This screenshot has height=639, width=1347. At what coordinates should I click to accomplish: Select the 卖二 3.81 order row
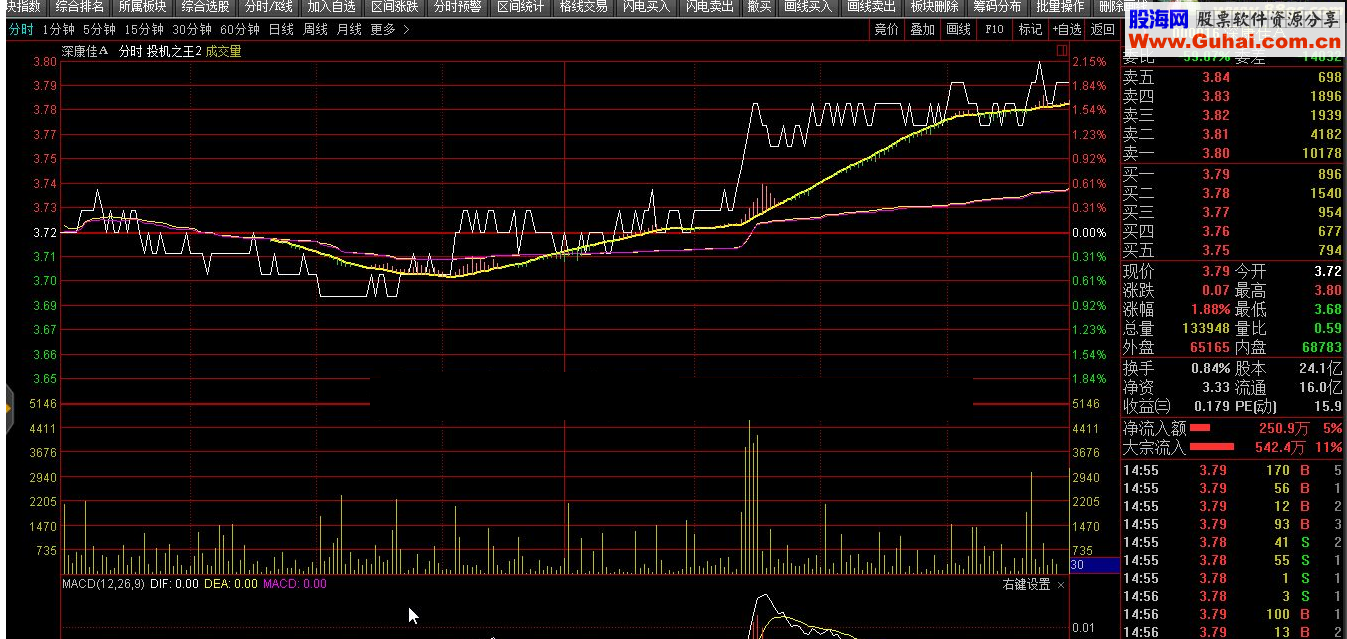pyautogui.click(x=1233, y=135)
